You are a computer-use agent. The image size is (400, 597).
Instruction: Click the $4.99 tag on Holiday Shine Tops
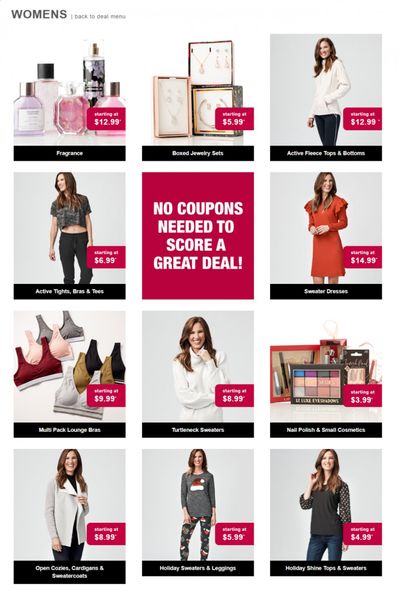coord(363,534)
